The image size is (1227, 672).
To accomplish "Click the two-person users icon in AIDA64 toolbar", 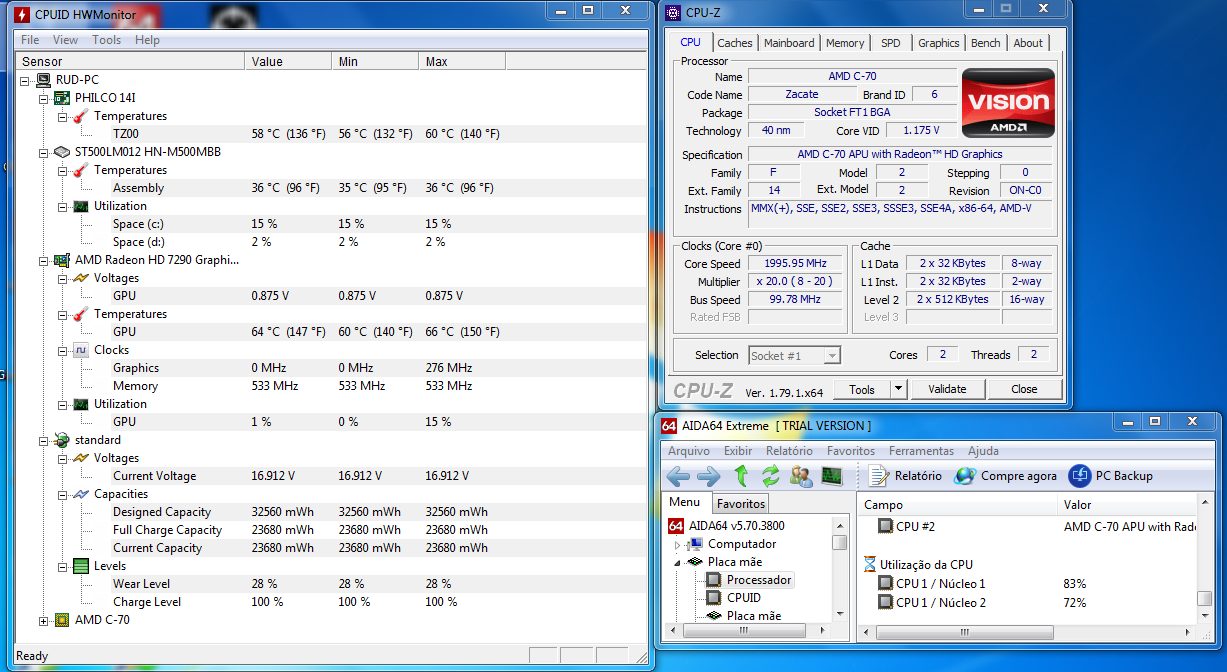I will click(x=801, y=476).
